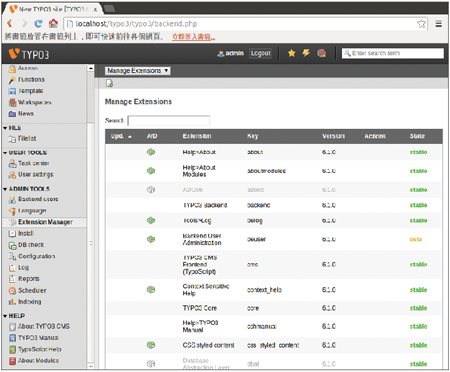This screenshot has width=450, height=372.
Task: Click the sidebar scrollbar down arrow
Action: tap(91, 366)
